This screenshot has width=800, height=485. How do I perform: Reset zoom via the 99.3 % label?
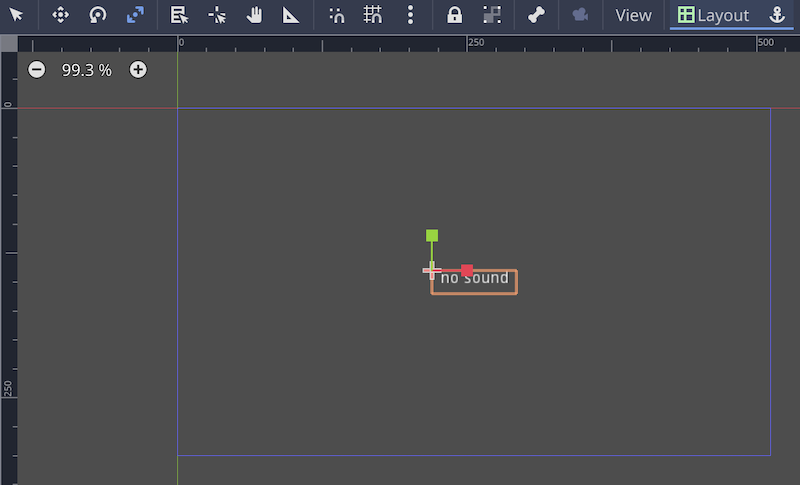click(x=87, y=70)
